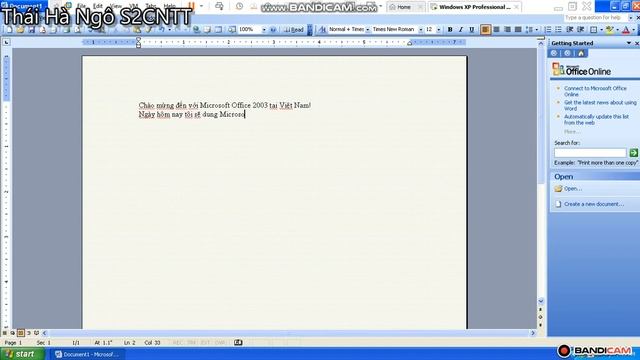Select Justify alignment
This screenshot has height=360, width=640.
(518, 30)
